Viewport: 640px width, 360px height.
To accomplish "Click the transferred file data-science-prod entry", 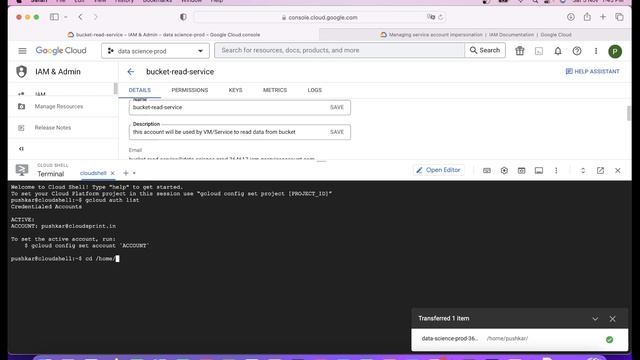I will 450,339.
